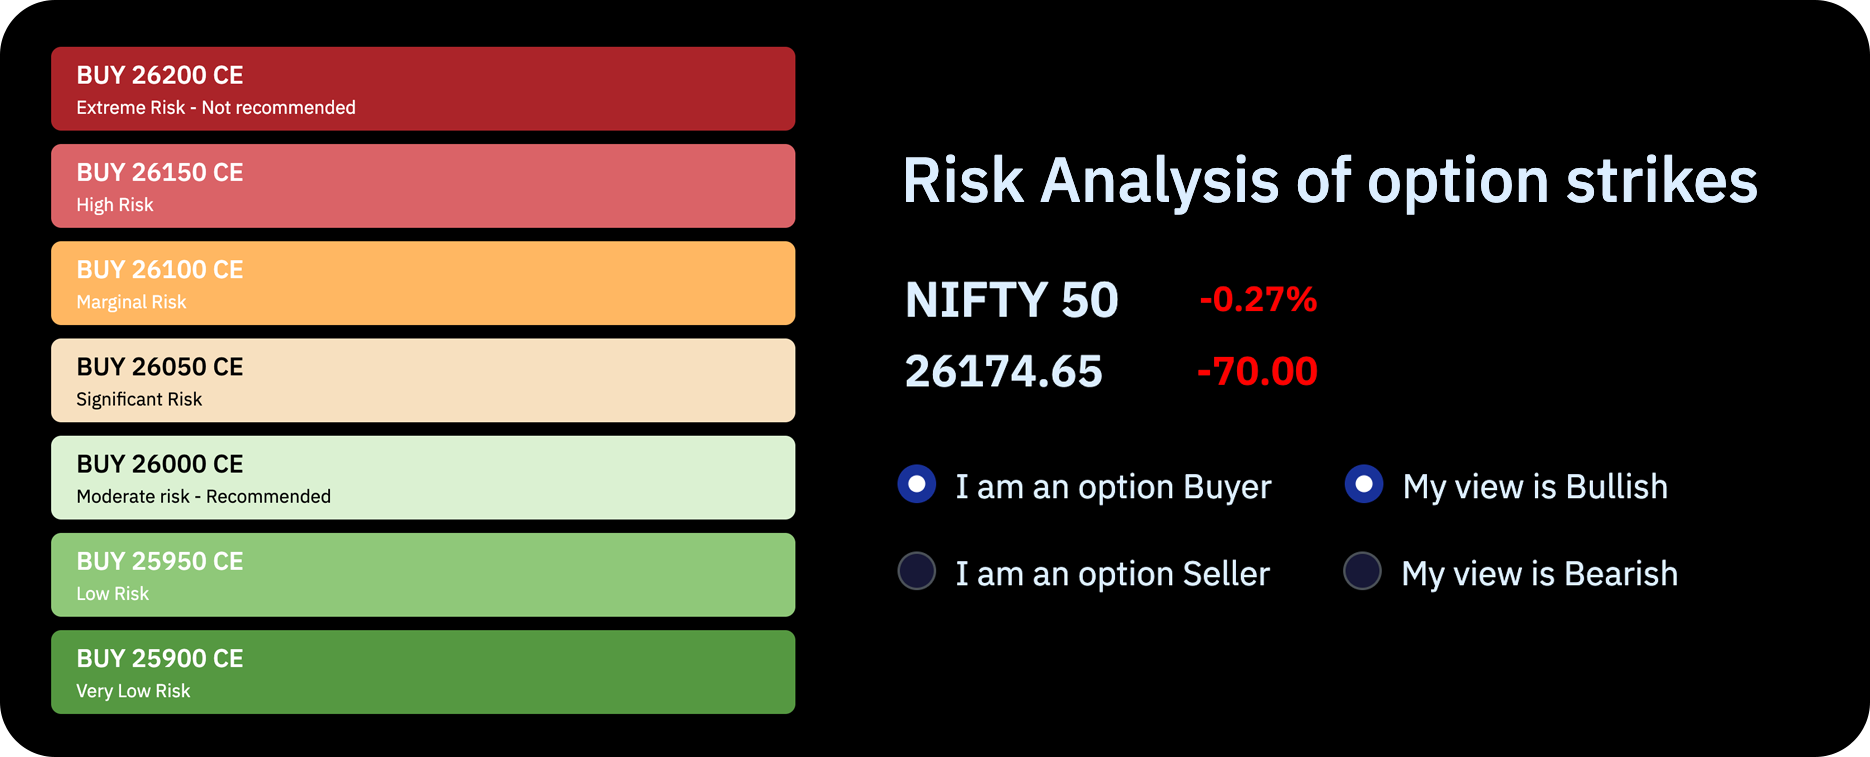The width and height of the screenshot is (1870, 757).
Task: Click the BUY 26150 CE High Risk card
Action: pos(423,186)
